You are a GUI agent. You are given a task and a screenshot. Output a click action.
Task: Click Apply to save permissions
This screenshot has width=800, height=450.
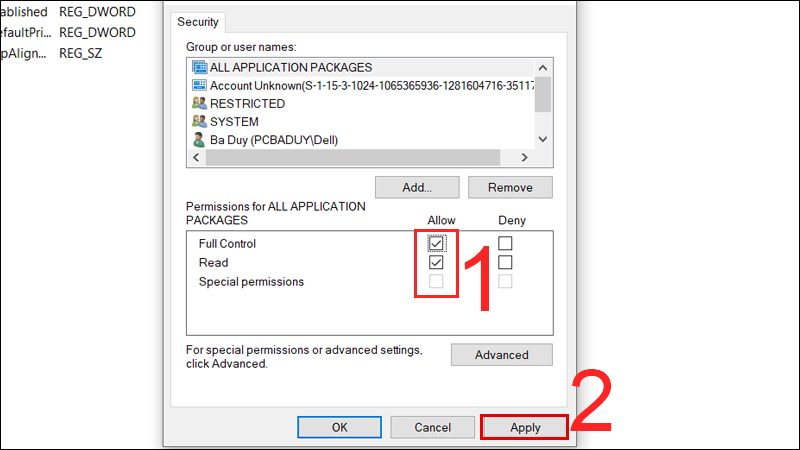pyautogui.click(x=525, y=427)
